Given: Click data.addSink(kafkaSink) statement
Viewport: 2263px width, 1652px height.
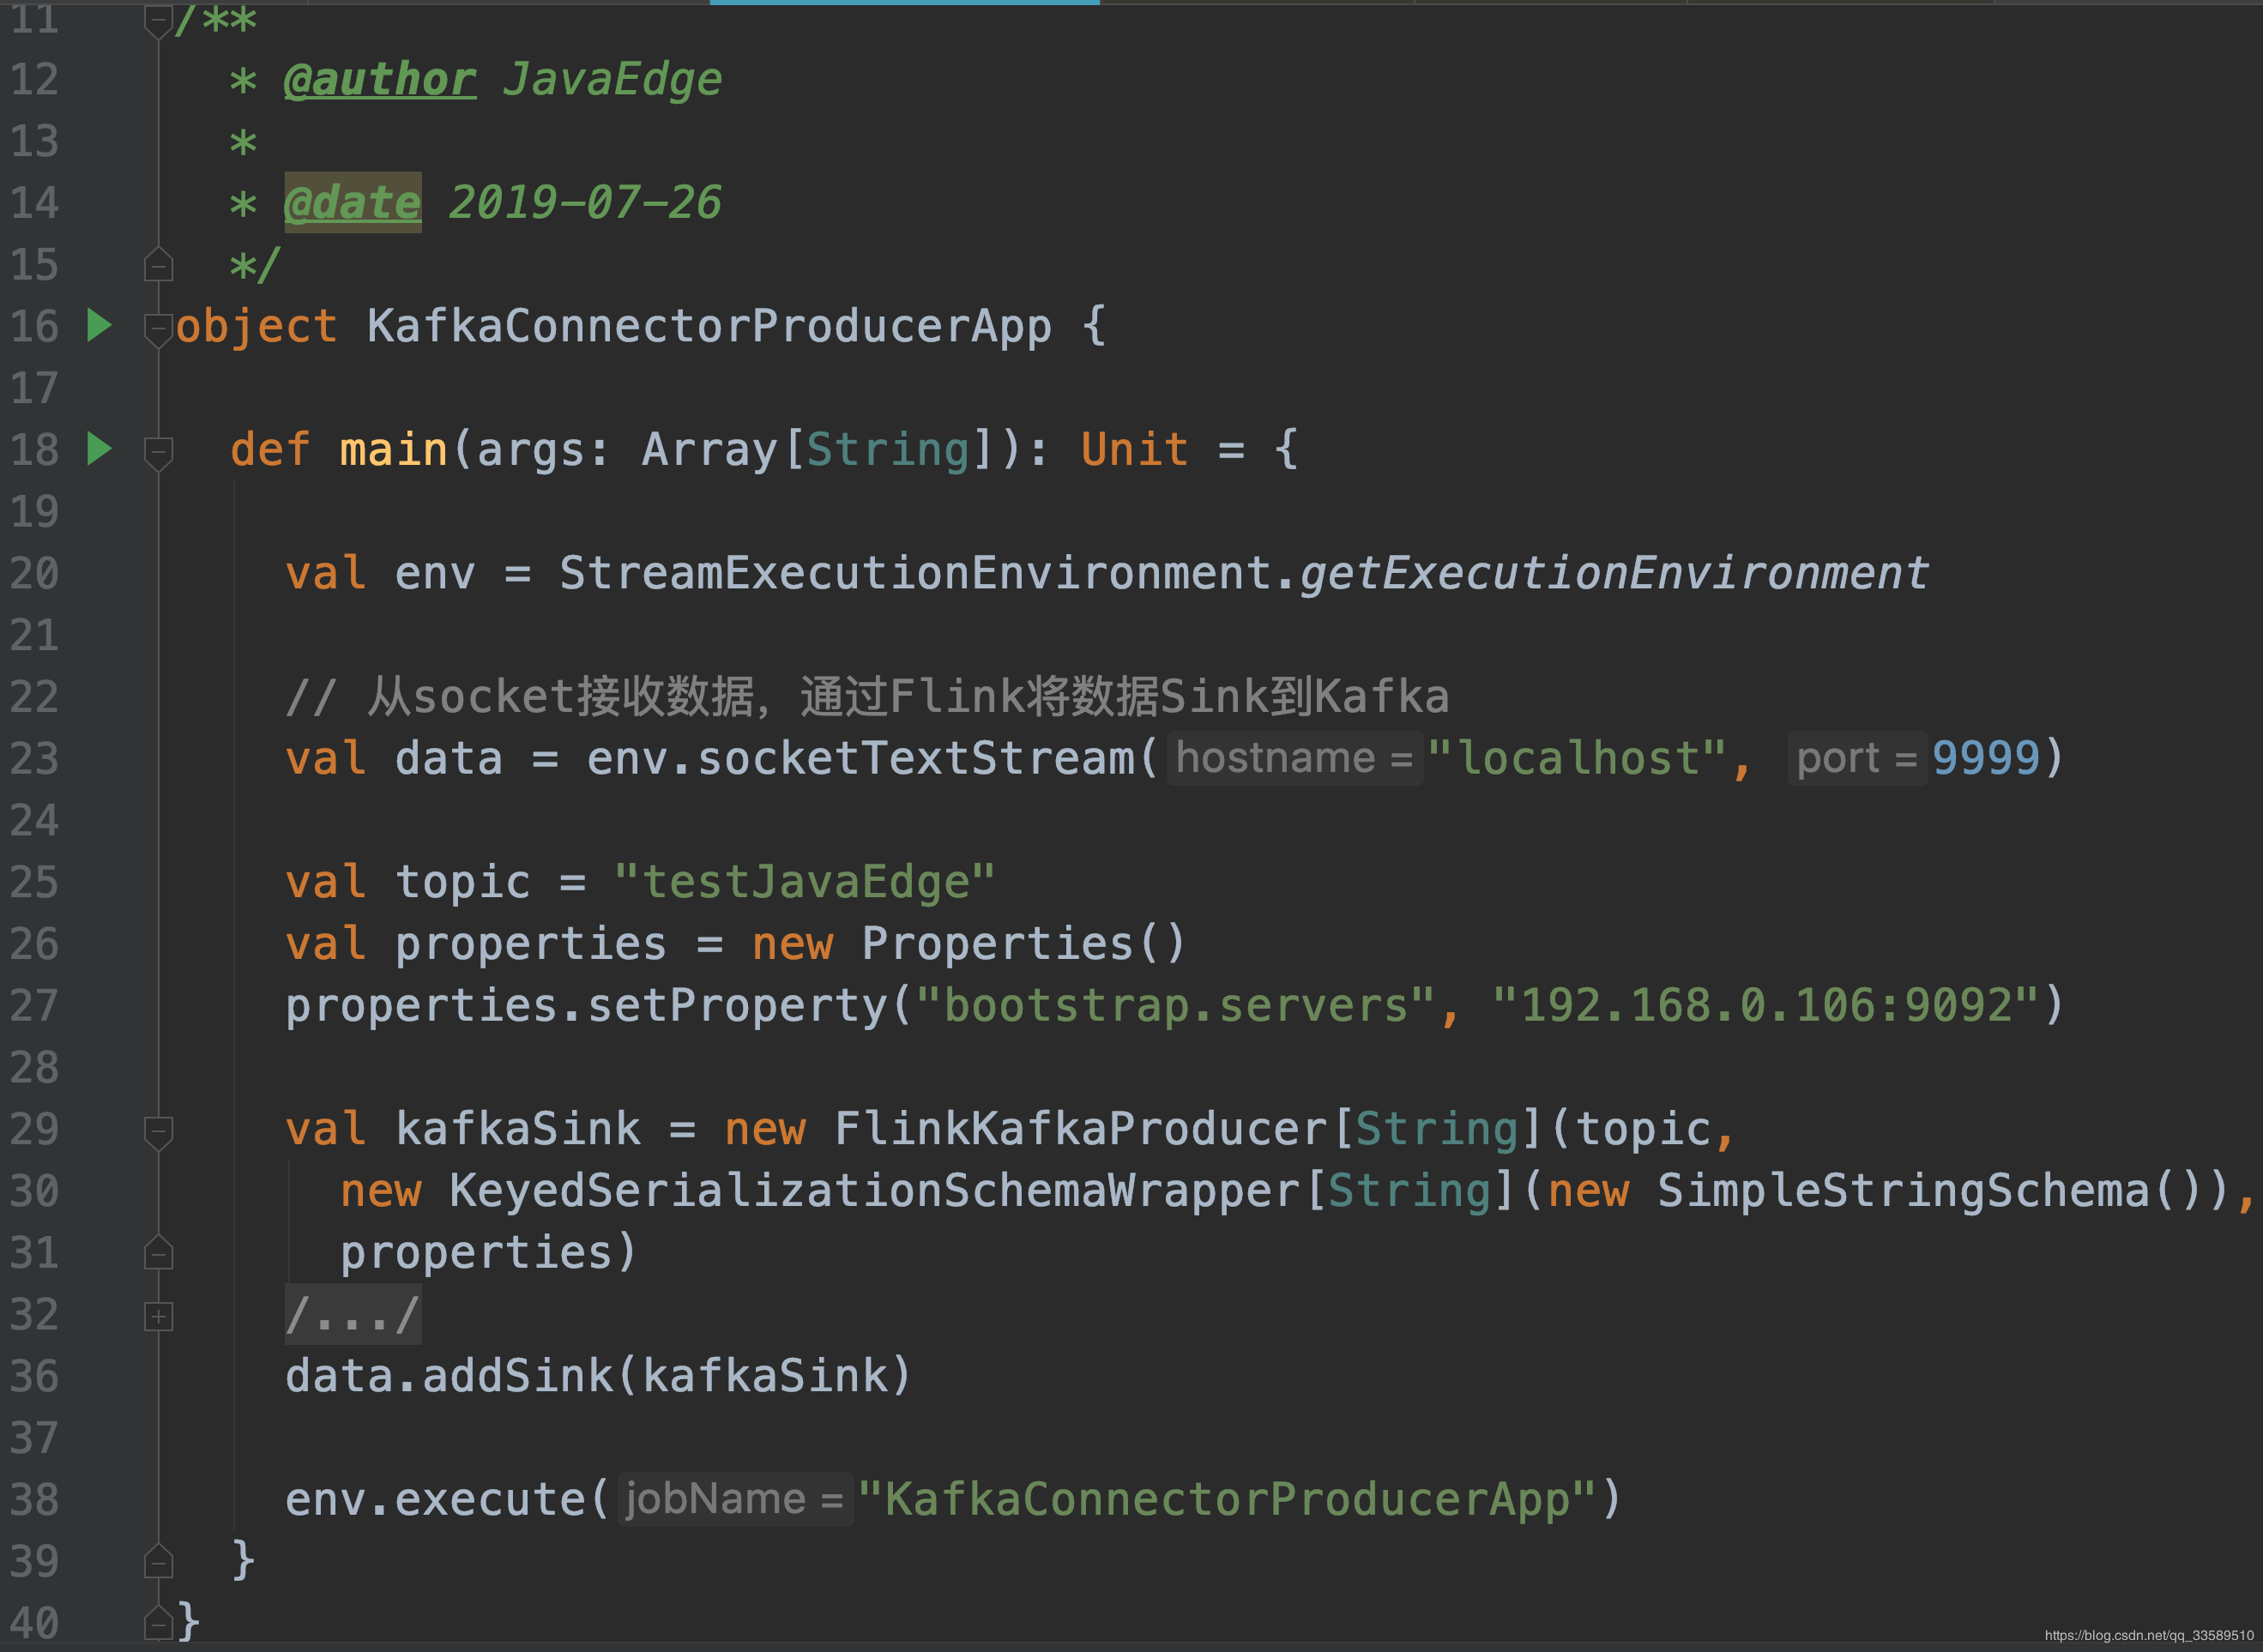Looking at the screenshot, I should tap(598, 1376).
